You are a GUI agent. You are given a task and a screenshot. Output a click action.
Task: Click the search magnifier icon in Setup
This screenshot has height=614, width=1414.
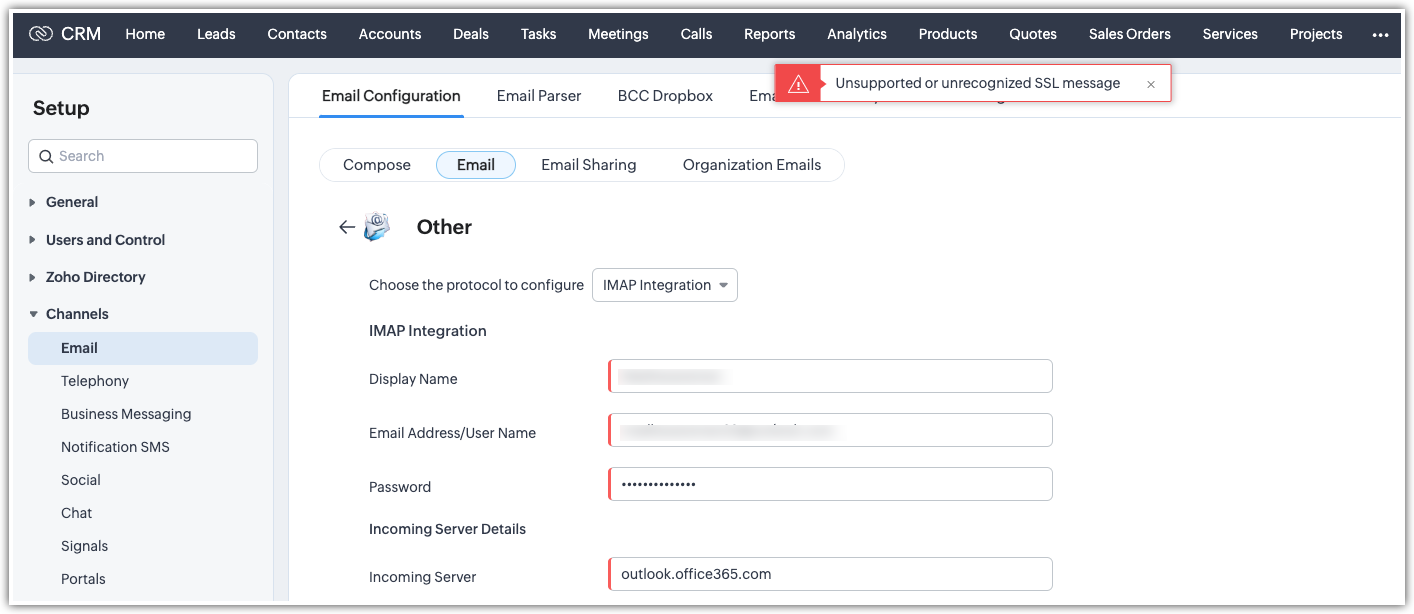coord(46,156)
